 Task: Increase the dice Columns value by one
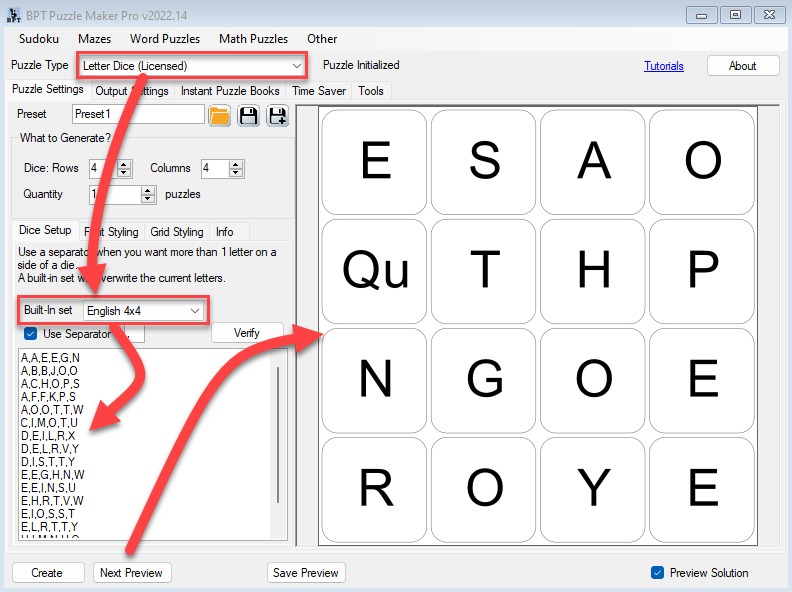237,164
